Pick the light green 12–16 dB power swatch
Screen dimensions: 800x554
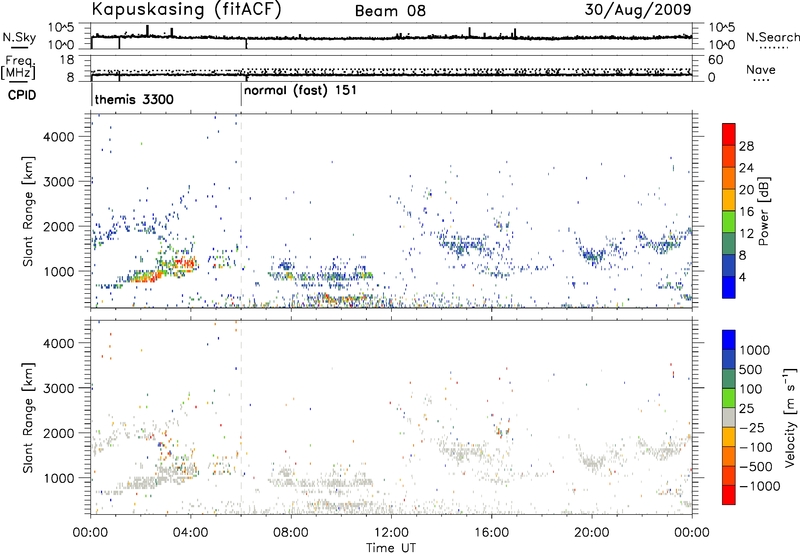coord(729,222)
